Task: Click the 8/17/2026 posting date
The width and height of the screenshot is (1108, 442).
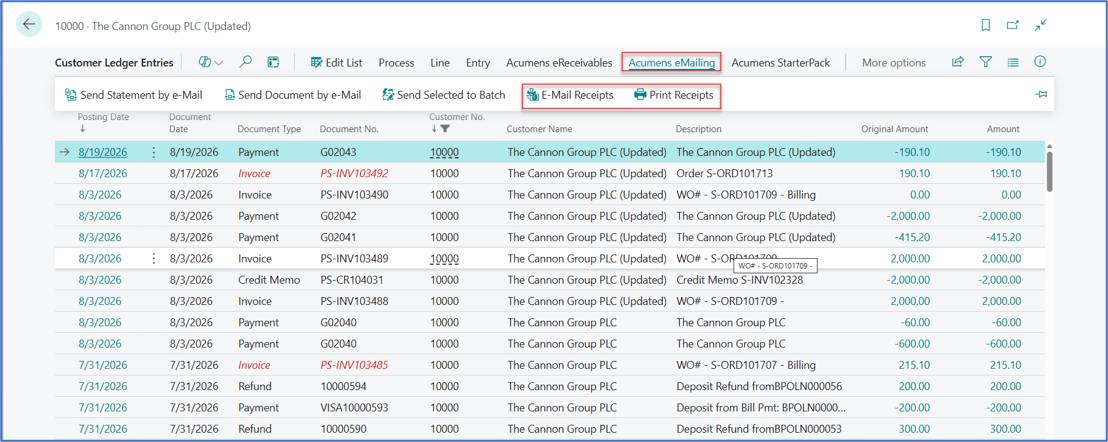Action: [102, 173]
